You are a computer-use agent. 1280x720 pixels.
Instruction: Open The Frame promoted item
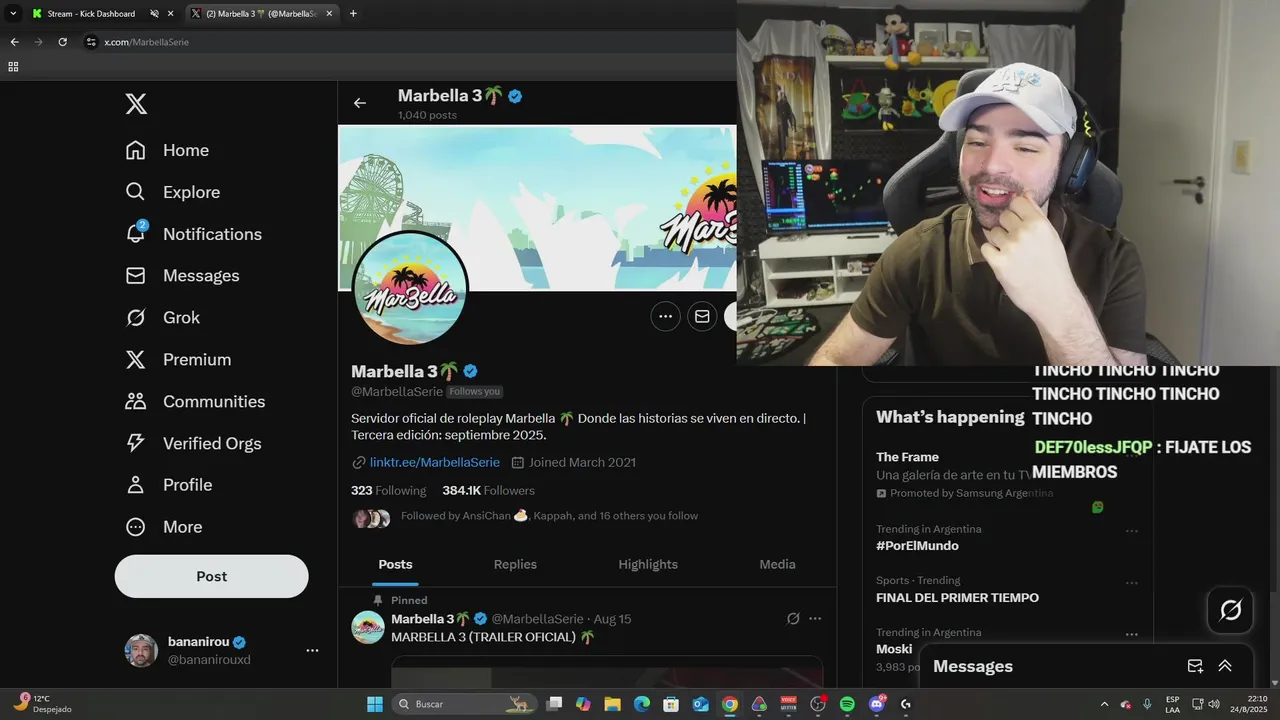[x=907, y=457]
